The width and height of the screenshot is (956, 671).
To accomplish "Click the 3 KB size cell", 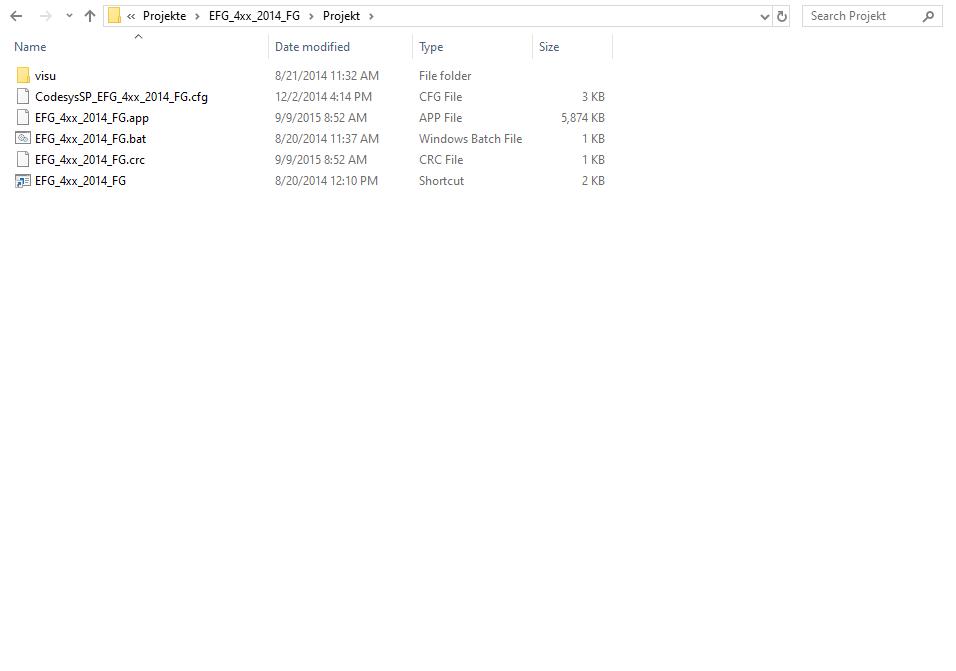I will 593,96.
